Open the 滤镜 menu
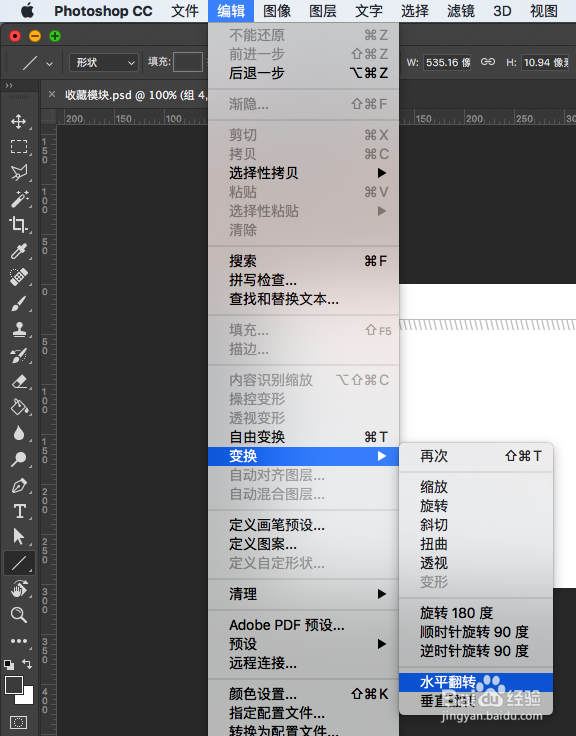The height and width of the screenshot is (736, 576). pos(461,11)
